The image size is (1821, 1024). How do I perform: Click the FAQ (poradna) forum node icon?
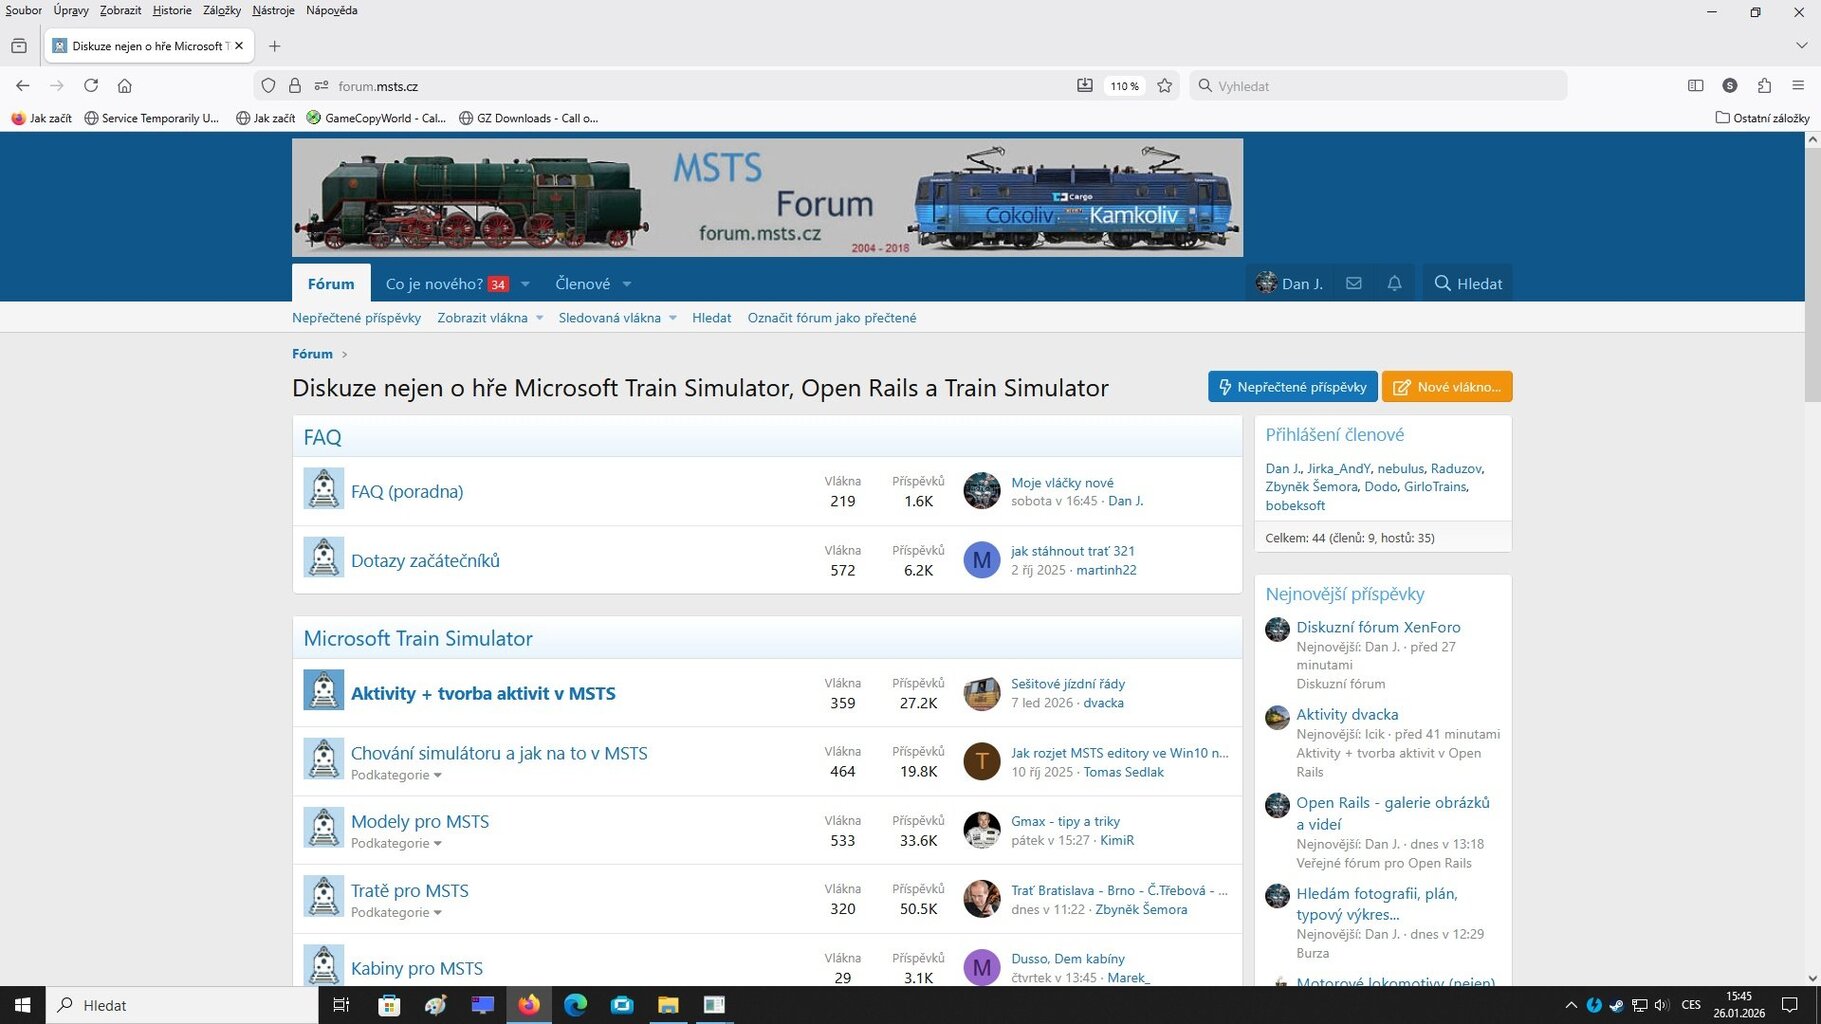pos(323,489)
